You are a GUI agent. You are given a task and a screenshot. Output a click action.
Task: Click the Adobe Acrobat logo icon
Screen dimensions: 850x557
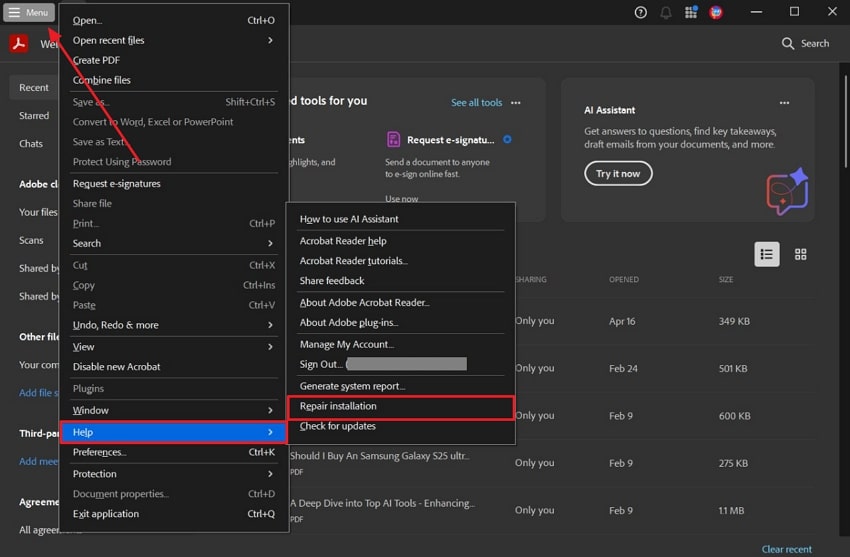tap(19, 43)
